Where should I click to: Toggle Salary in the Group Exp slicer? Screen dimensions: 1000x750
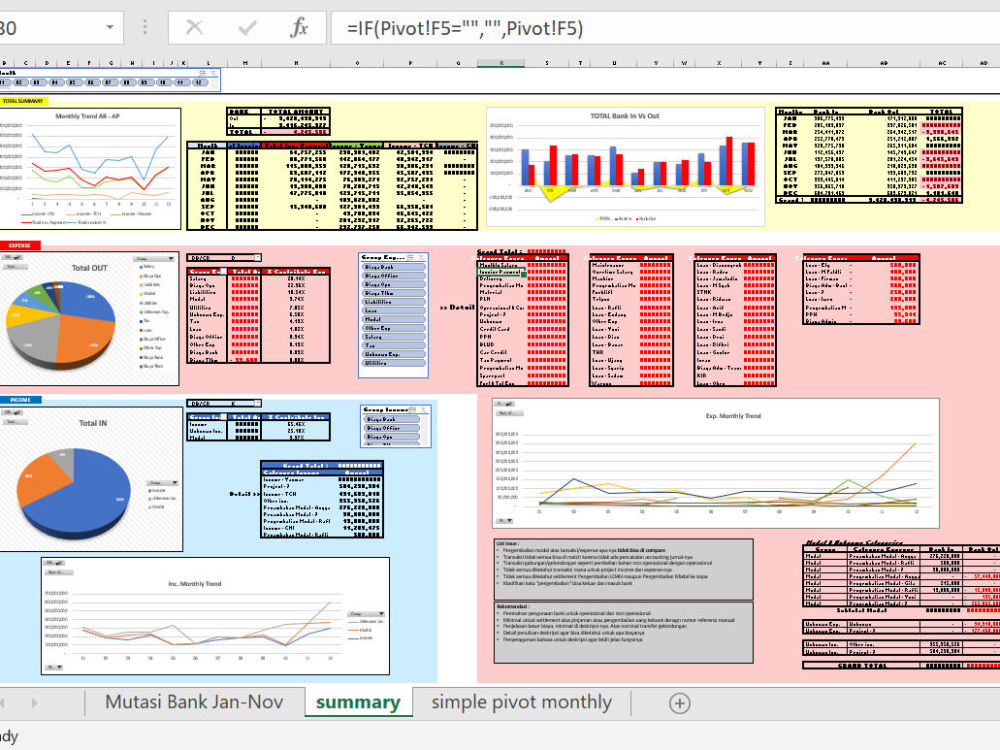pyautogui.click(x=393, y=337)
